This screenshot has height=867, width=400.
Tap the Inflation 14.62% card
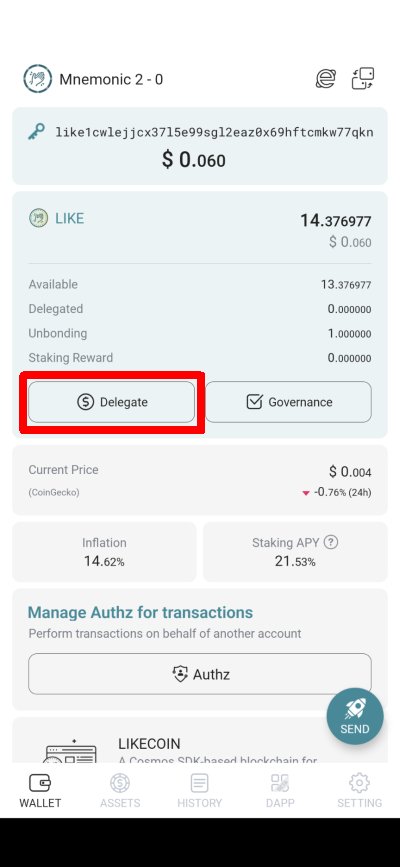(104, 552)
